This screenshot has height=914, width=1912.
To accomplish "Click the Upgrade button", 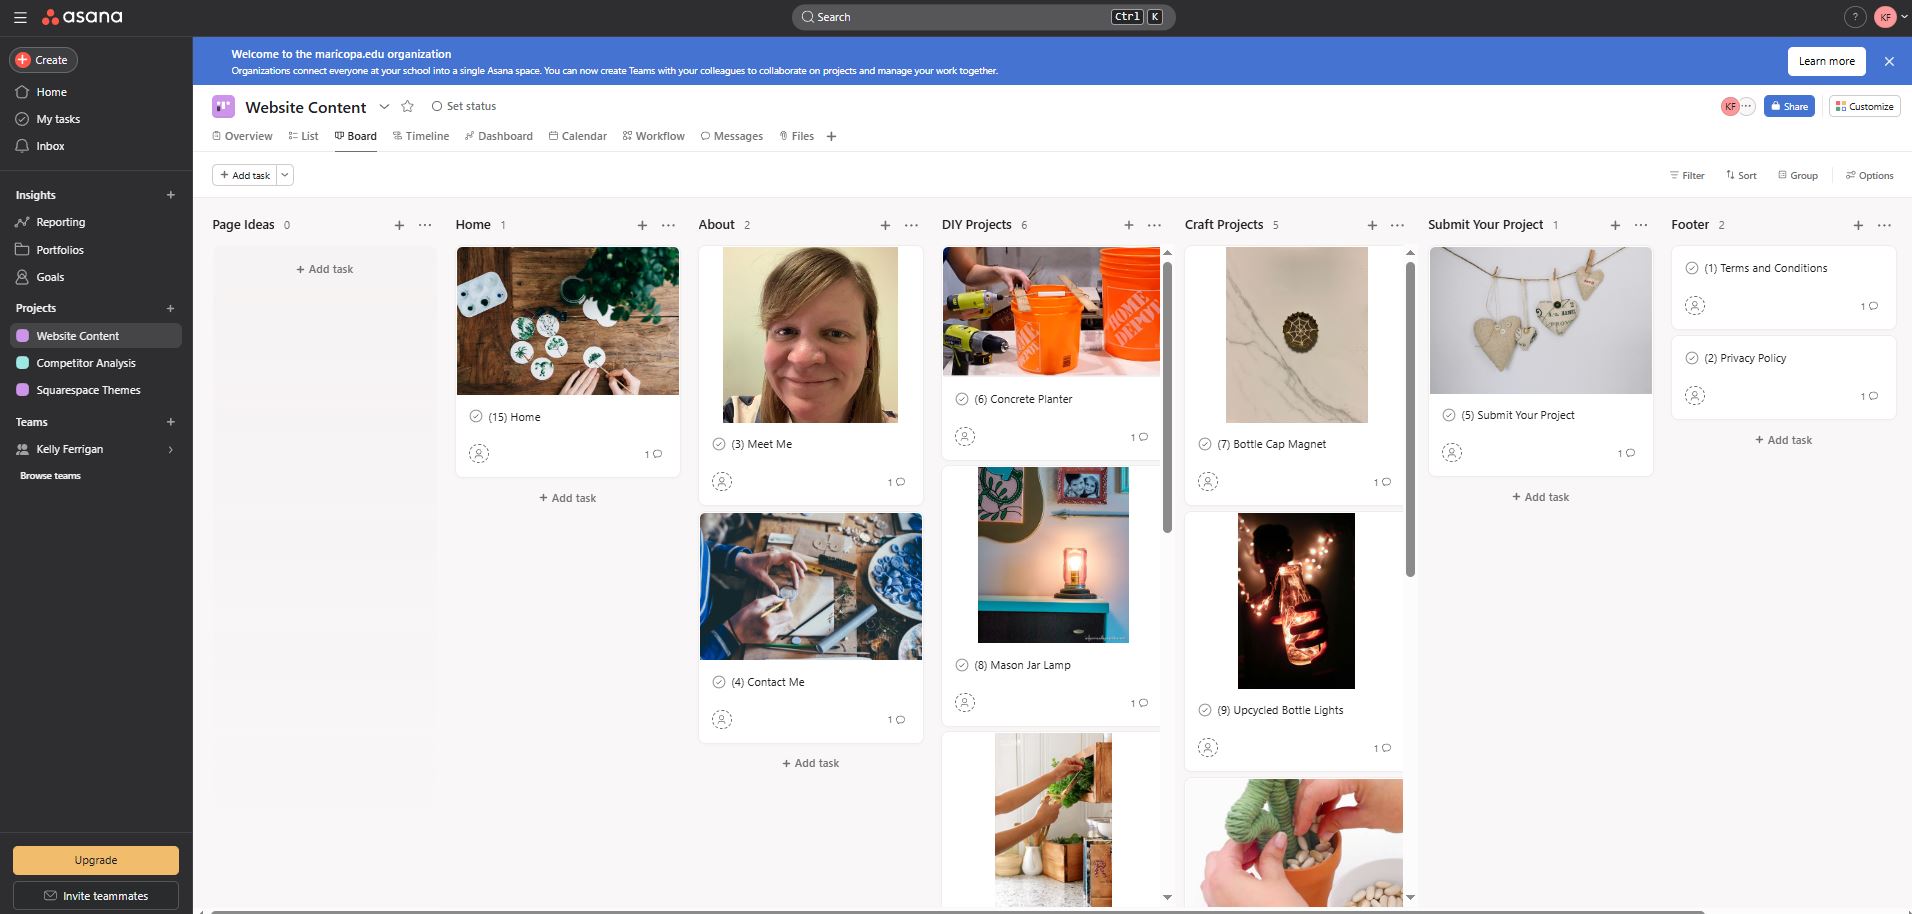I will click(x=96, y=860).
